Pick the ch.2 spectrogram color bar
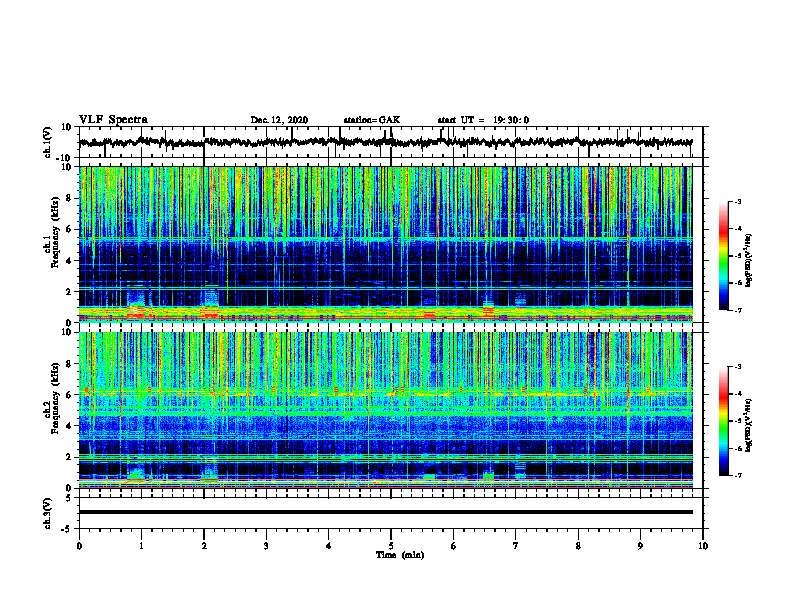792x612 pixels. pos(723,421)
